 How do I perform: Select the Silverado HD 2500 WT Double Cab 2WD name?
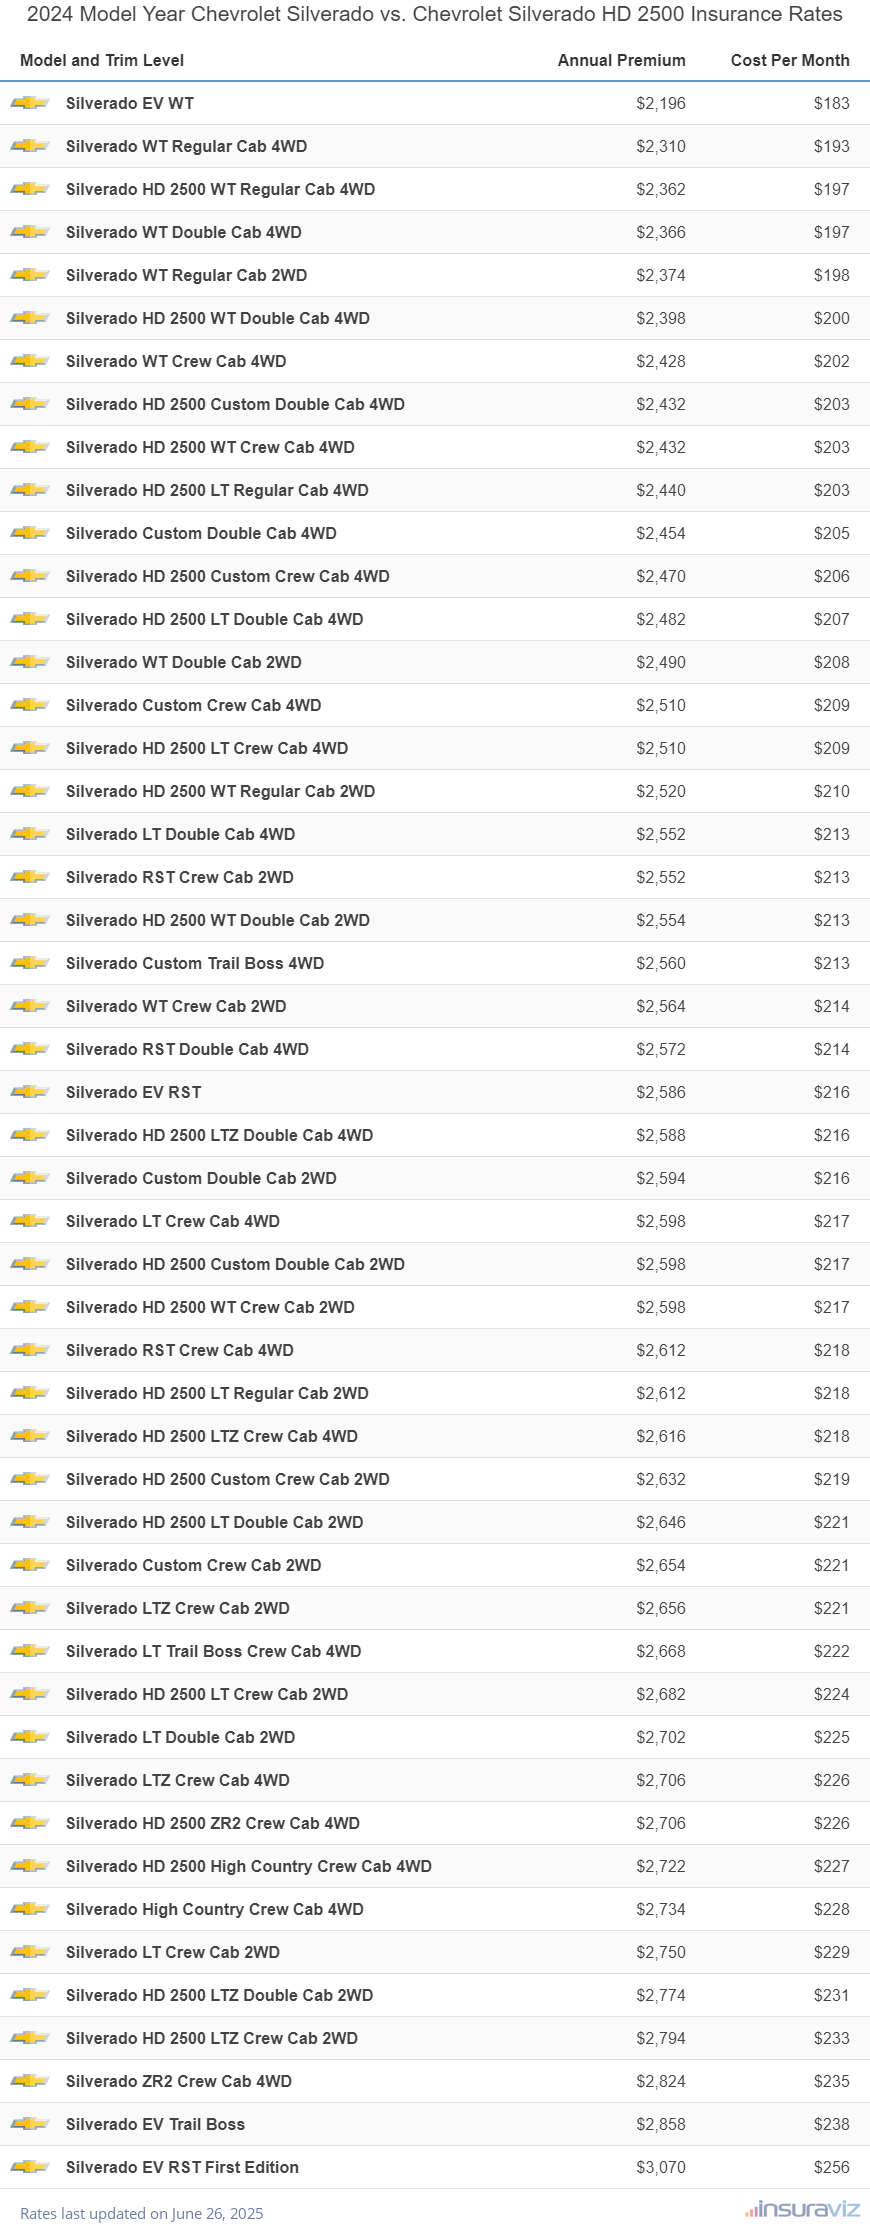point(218,920)
